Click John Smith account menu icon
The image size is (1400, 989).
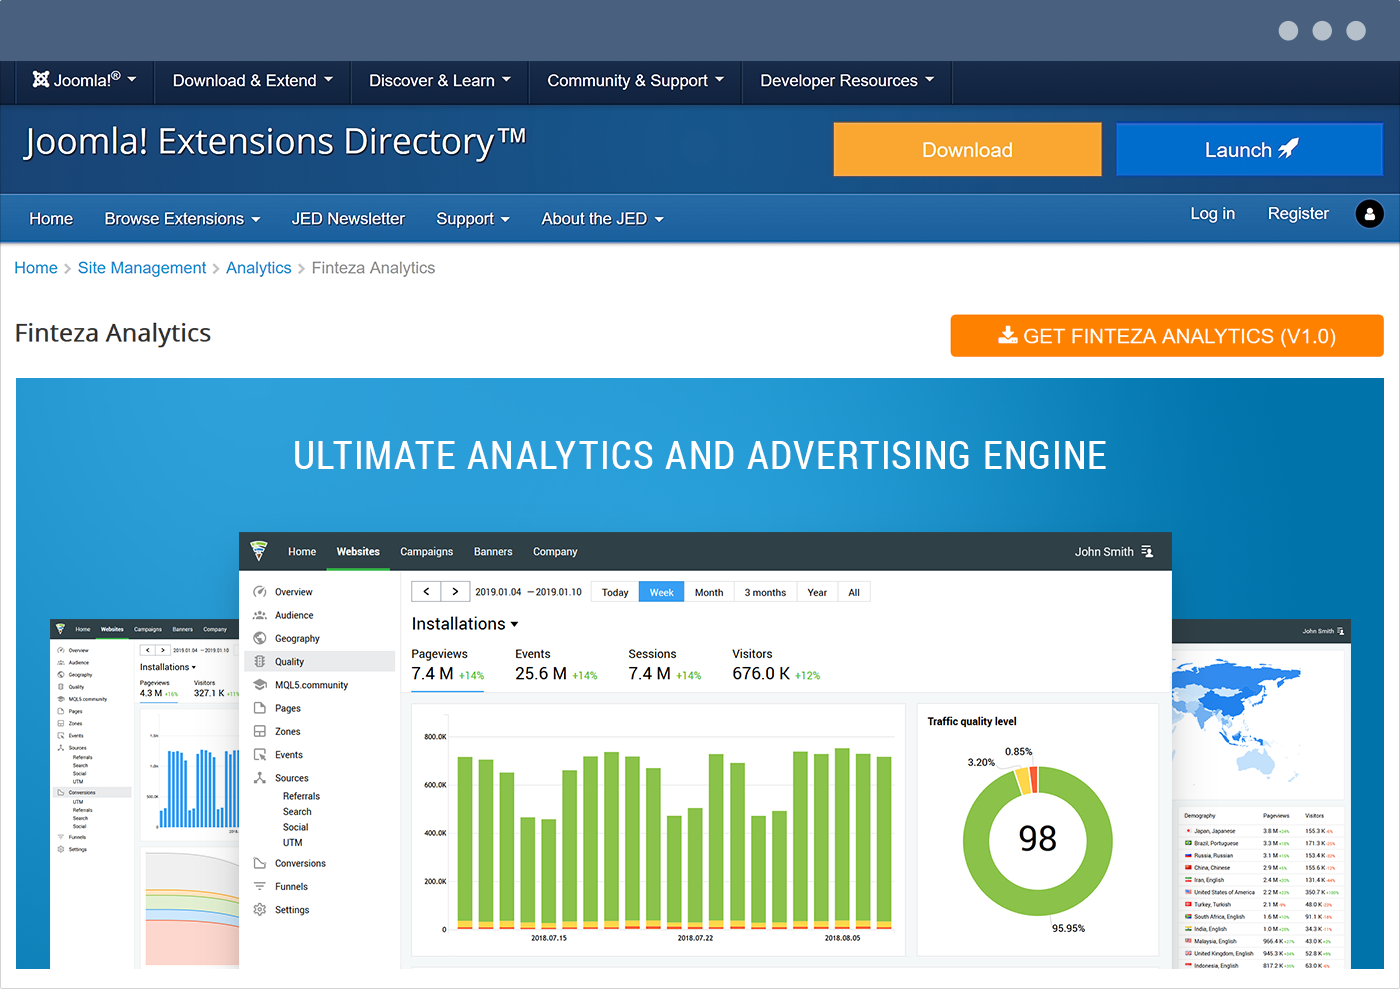click(1147, 552)
